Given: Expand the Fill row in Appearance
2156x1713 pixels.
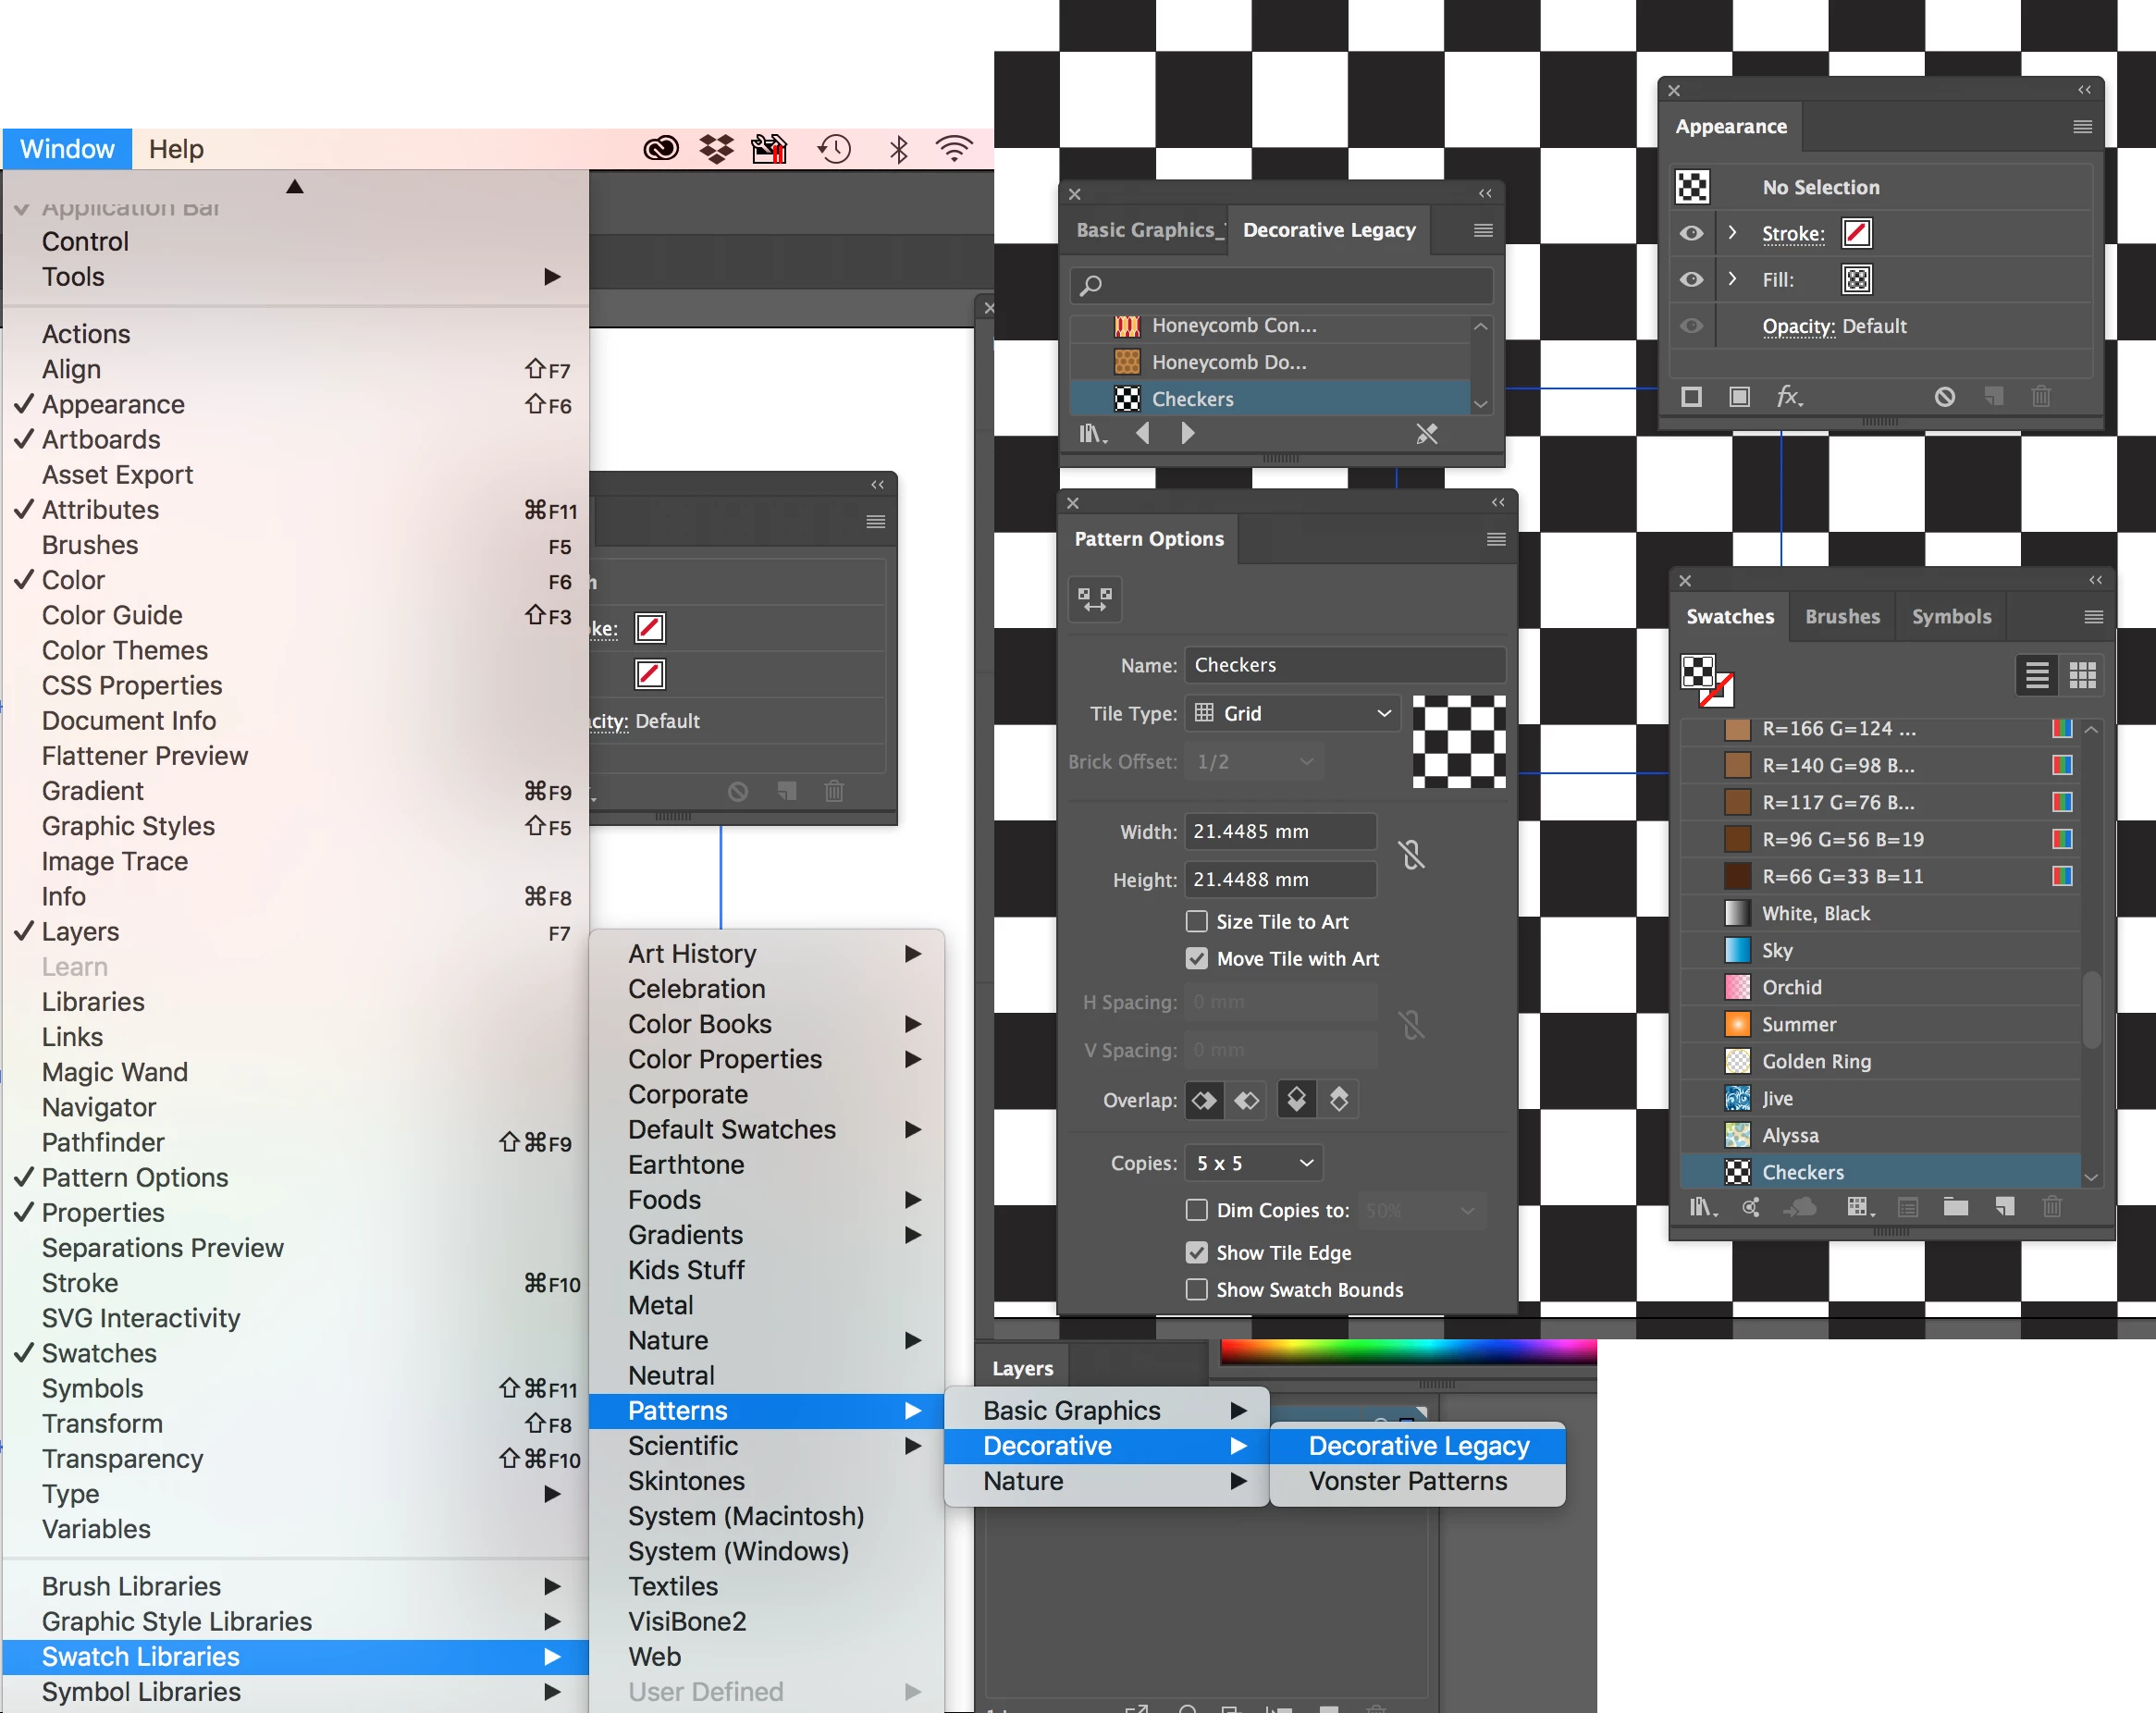Looking at the screenshot, I should point(1732,279).
